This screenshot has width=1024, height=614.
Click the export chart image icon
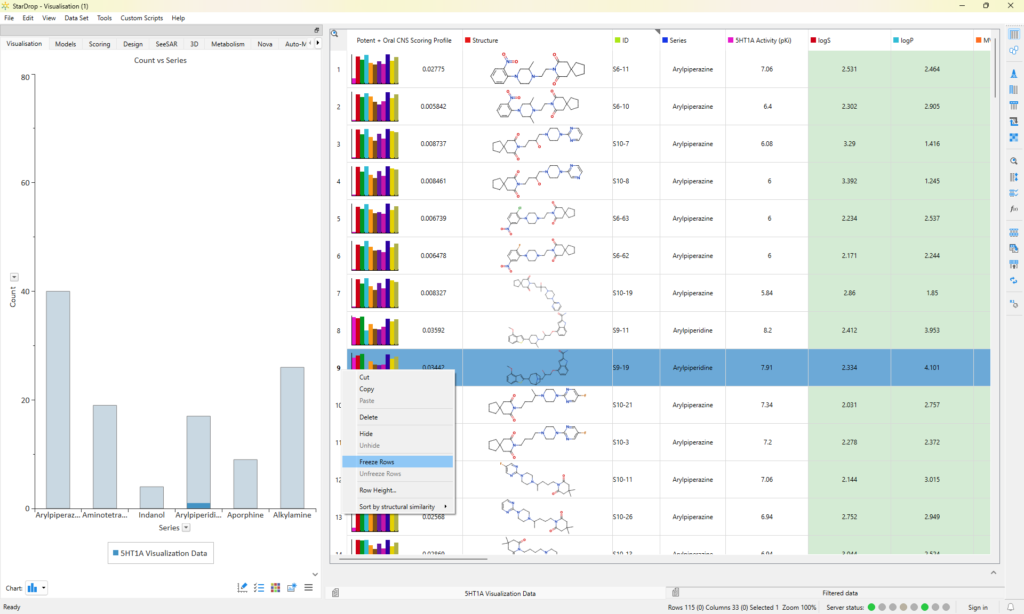291,587
